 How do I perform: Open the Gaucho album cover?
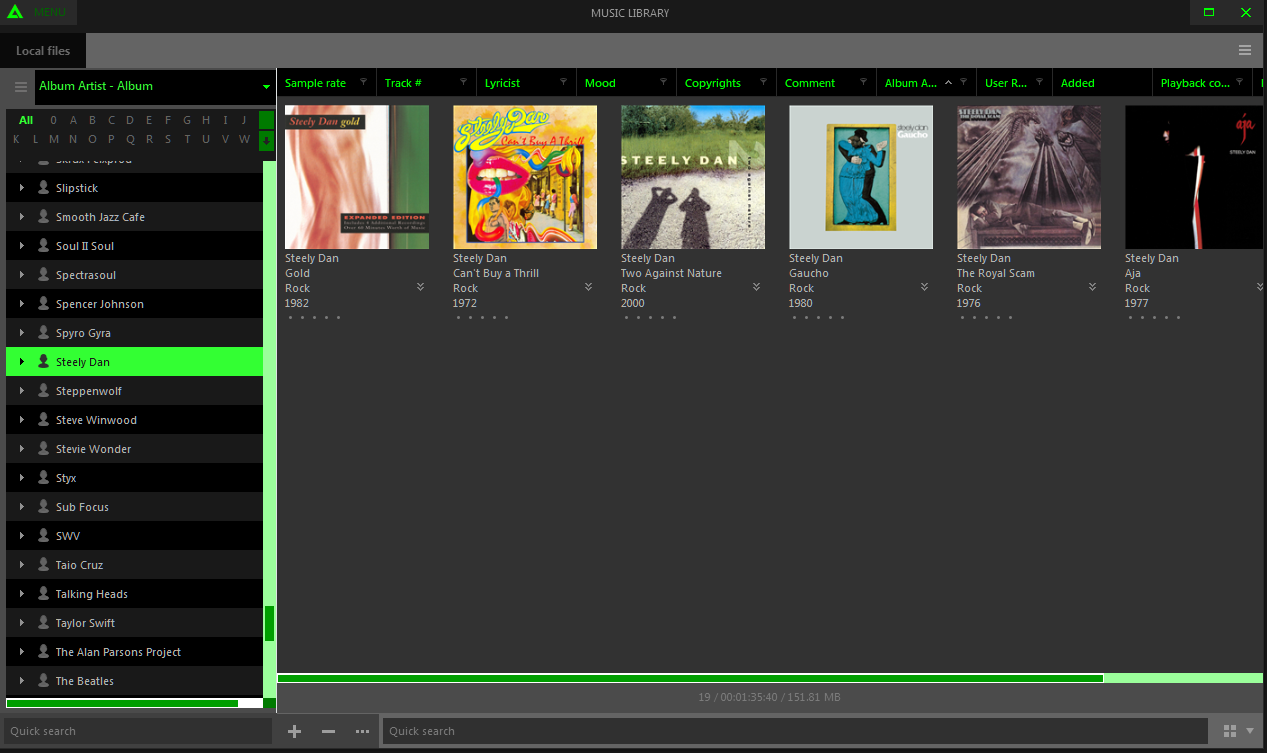click(x=861, y=177)
